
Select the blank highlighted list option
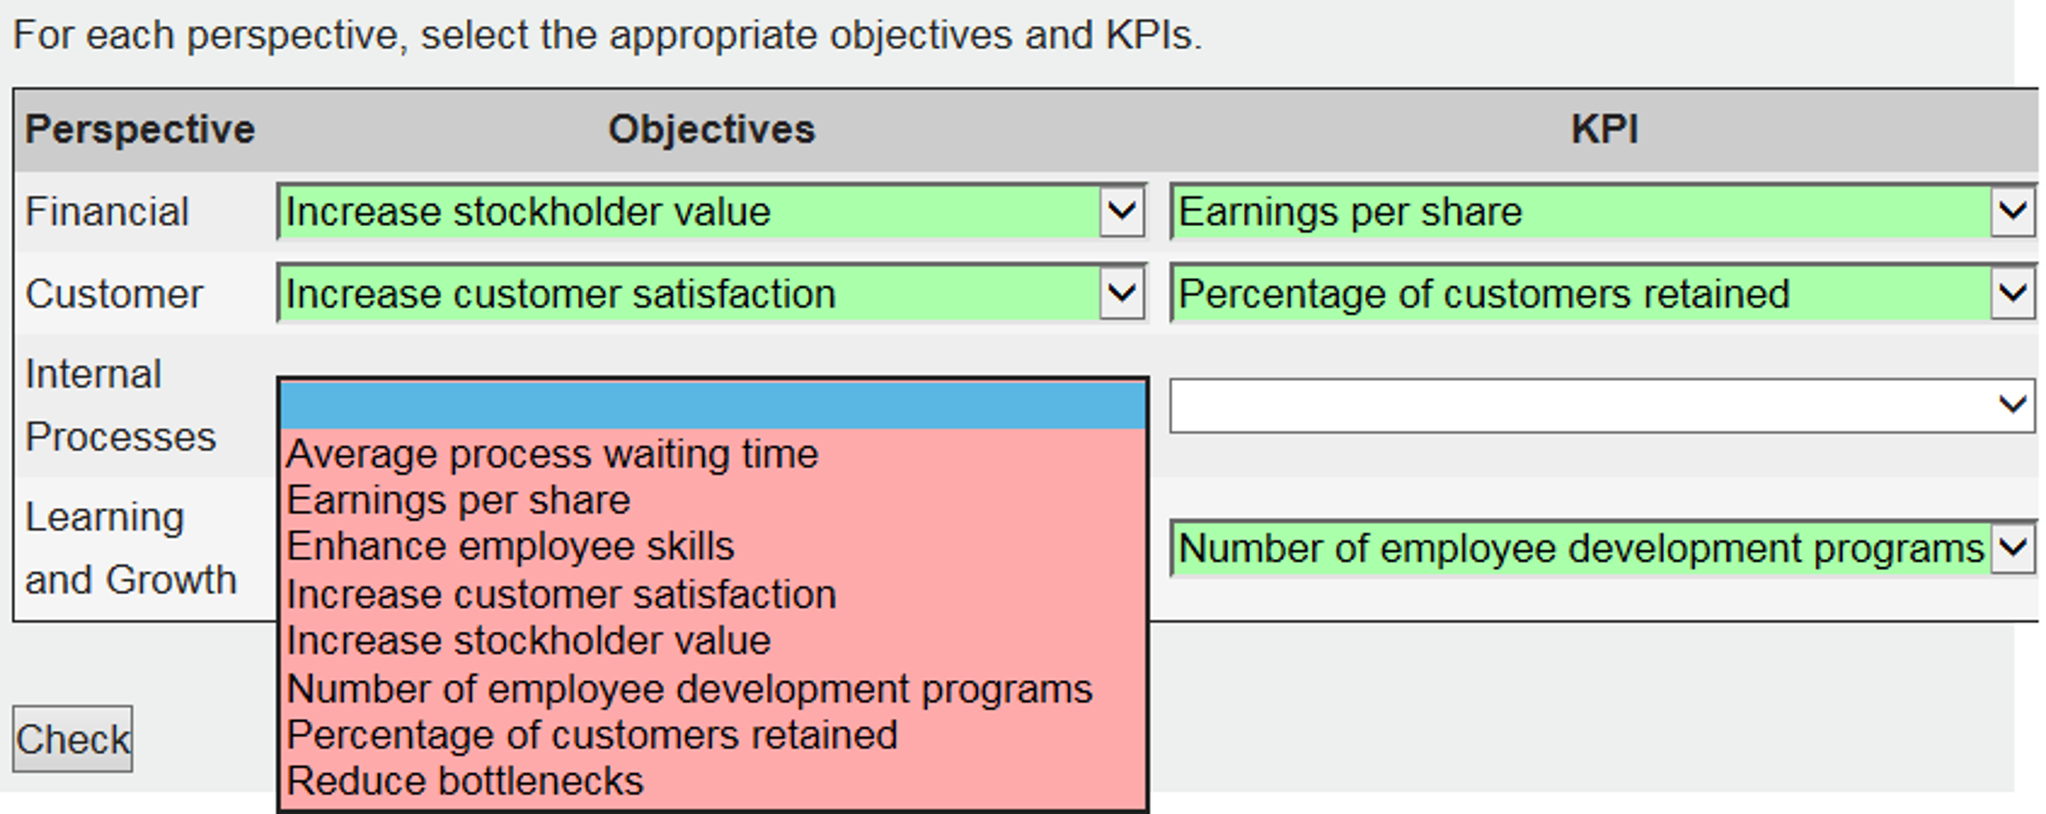tap(713, 406)
